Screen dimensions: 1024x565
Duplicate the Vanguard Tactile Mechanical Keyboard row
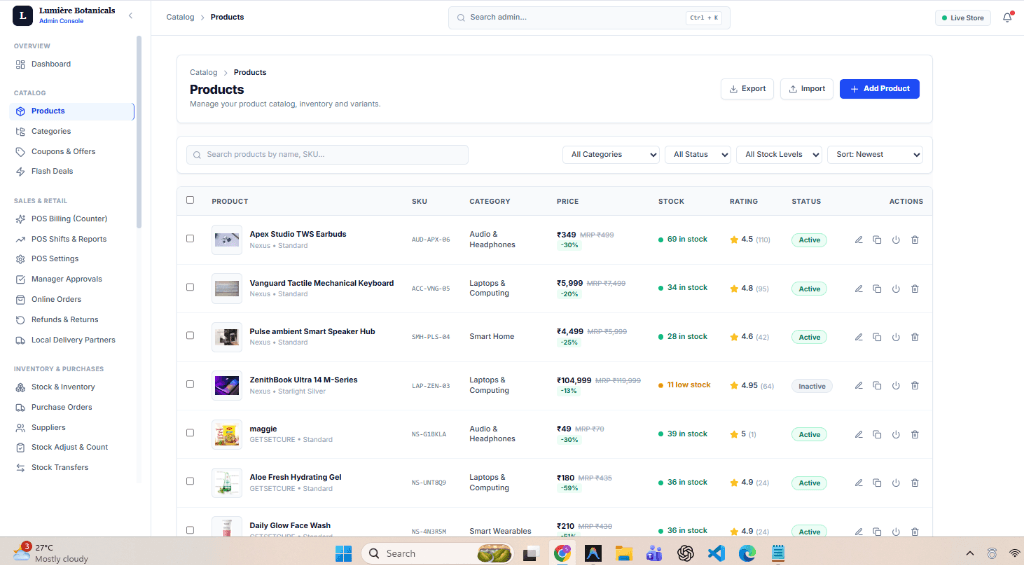pyautogui.click(x=877, y=289)
